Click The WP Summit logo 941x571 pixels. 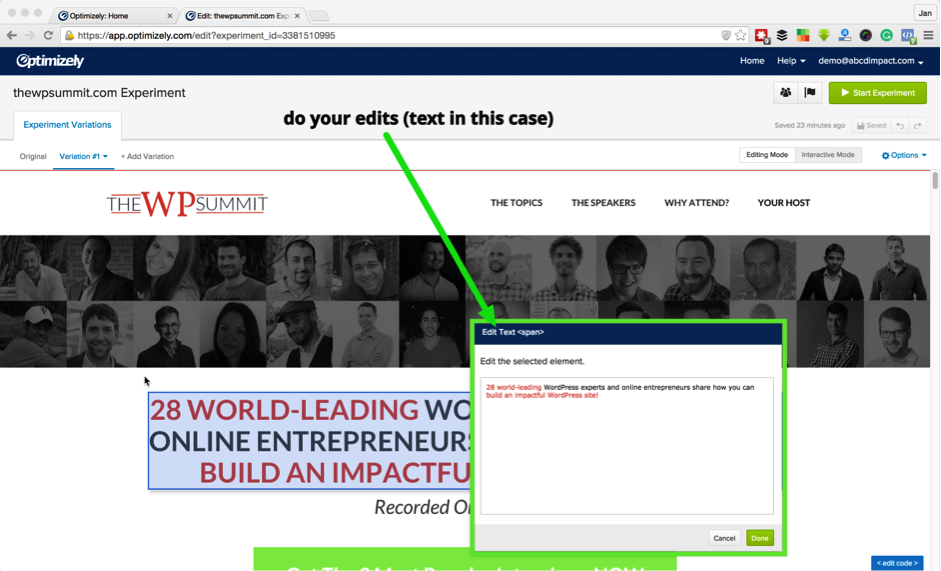click(187, 204)
